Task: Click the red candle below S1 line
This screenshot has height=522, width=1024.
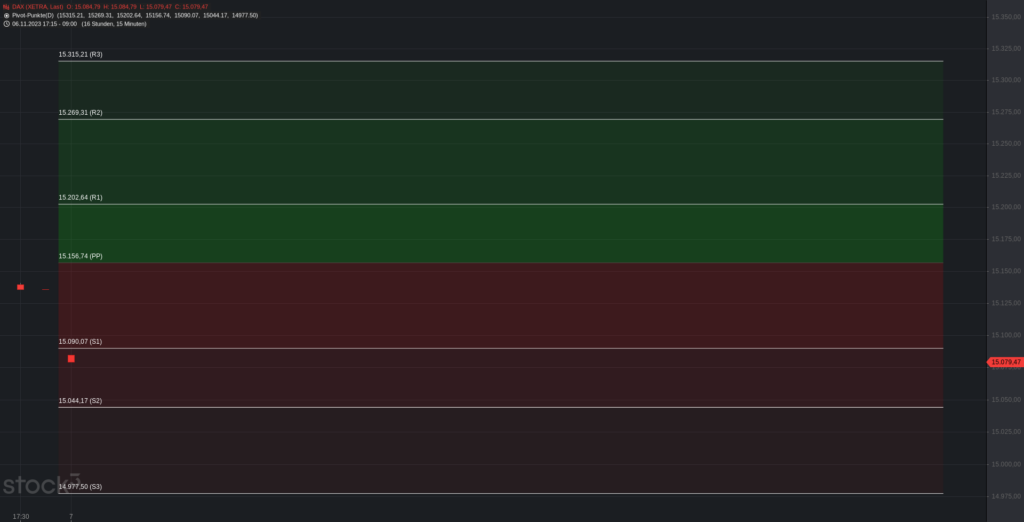Action: point(71,359)
